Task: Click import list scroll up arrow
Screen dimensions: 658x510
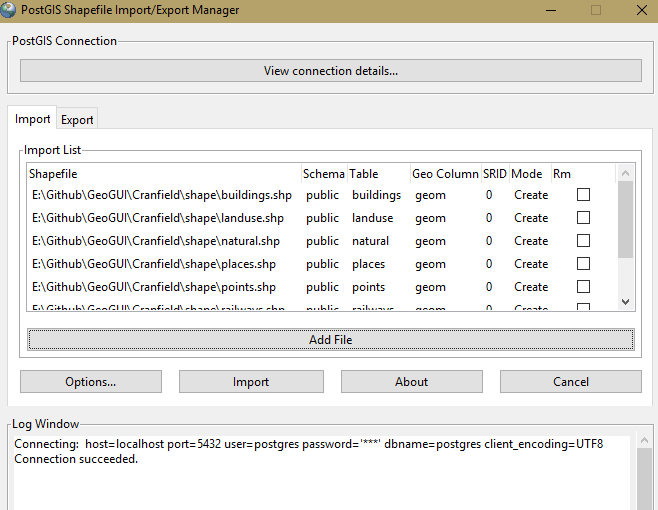Action: click(x=625, y=173)
